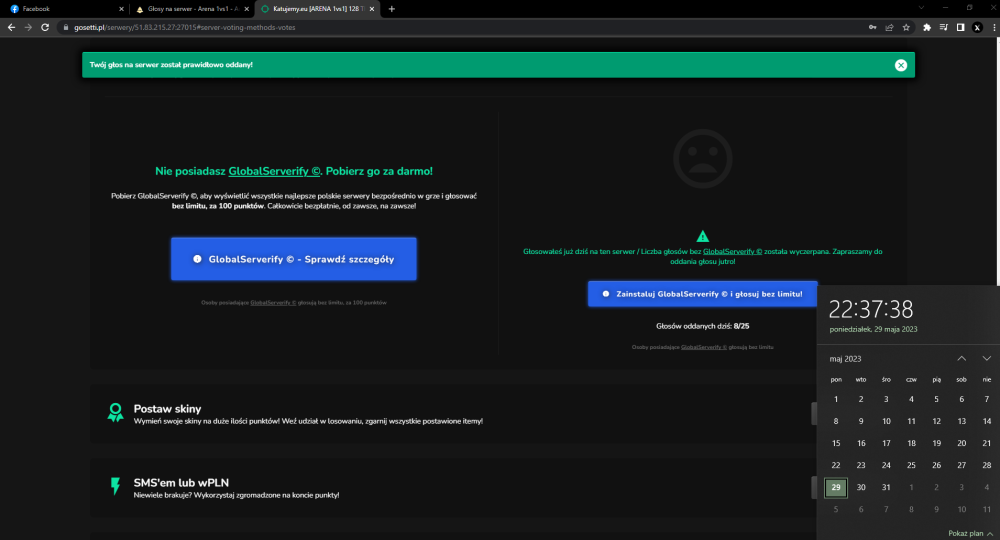This screenshot has width=1000, height=540.
Task: Click Zainstaluj GlobalServerify i głosuj bez limitu
Action: tap(702, 294)
